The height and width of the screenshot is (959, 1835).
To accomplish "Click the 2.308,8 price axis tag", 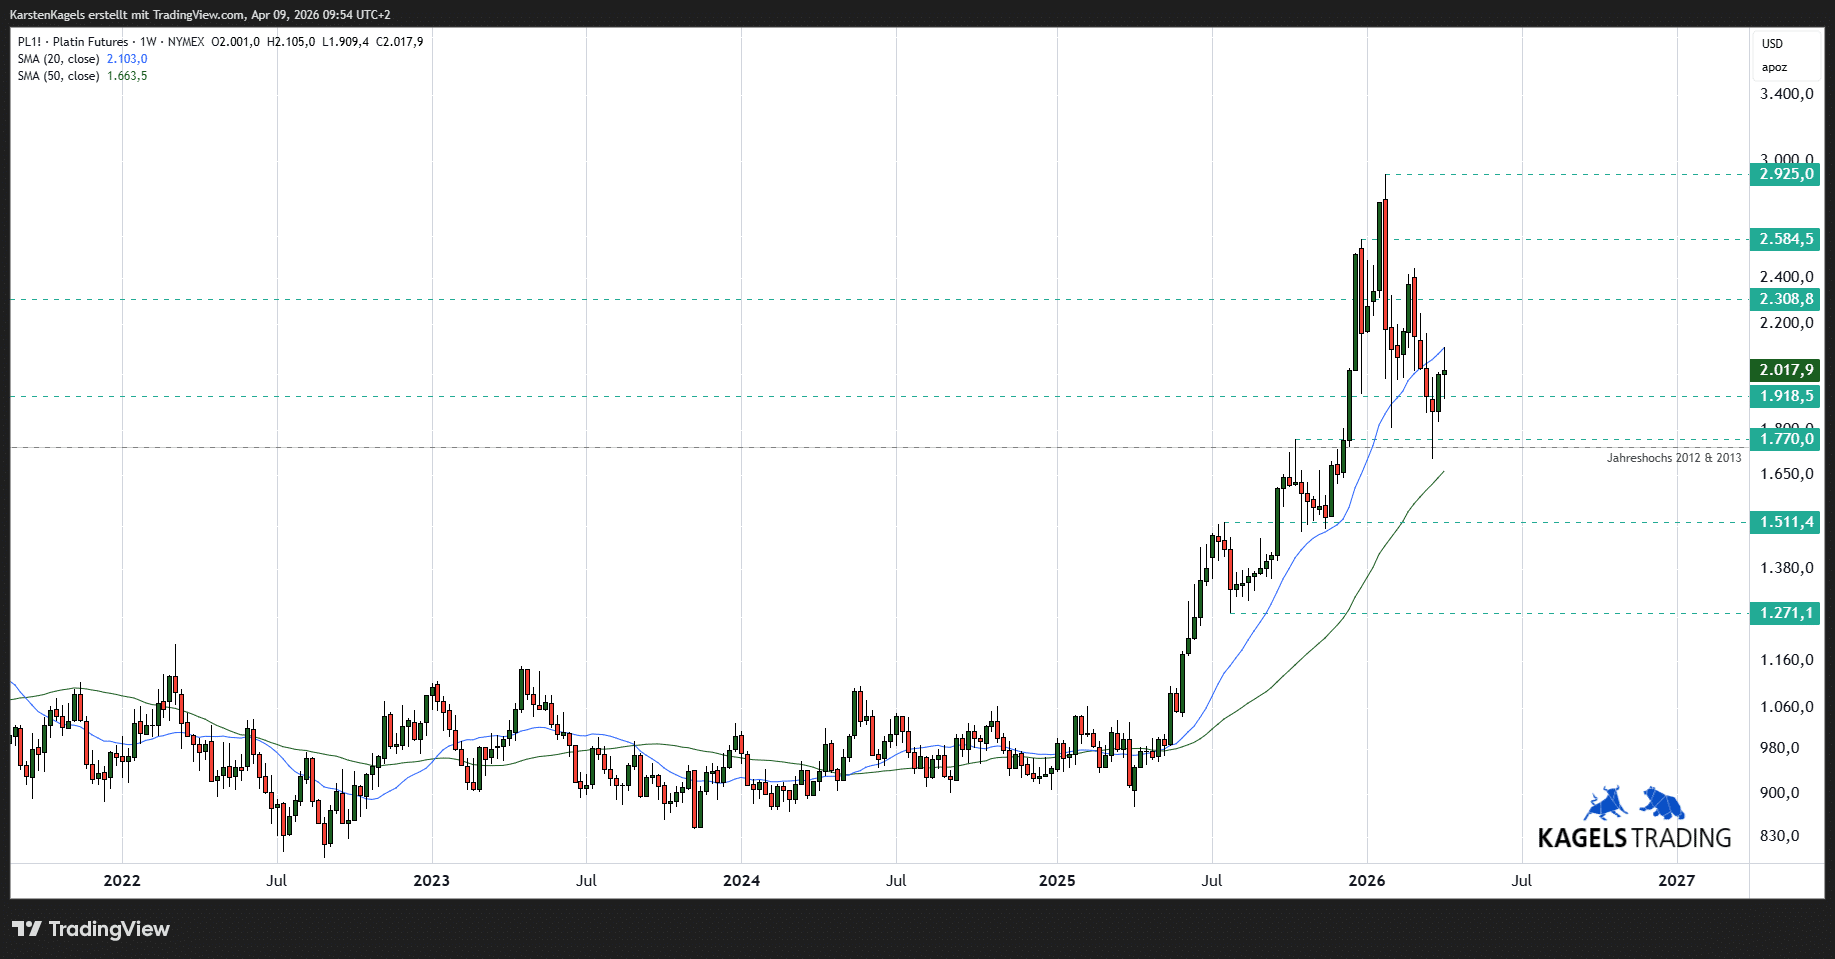I will pos(1785,299).
